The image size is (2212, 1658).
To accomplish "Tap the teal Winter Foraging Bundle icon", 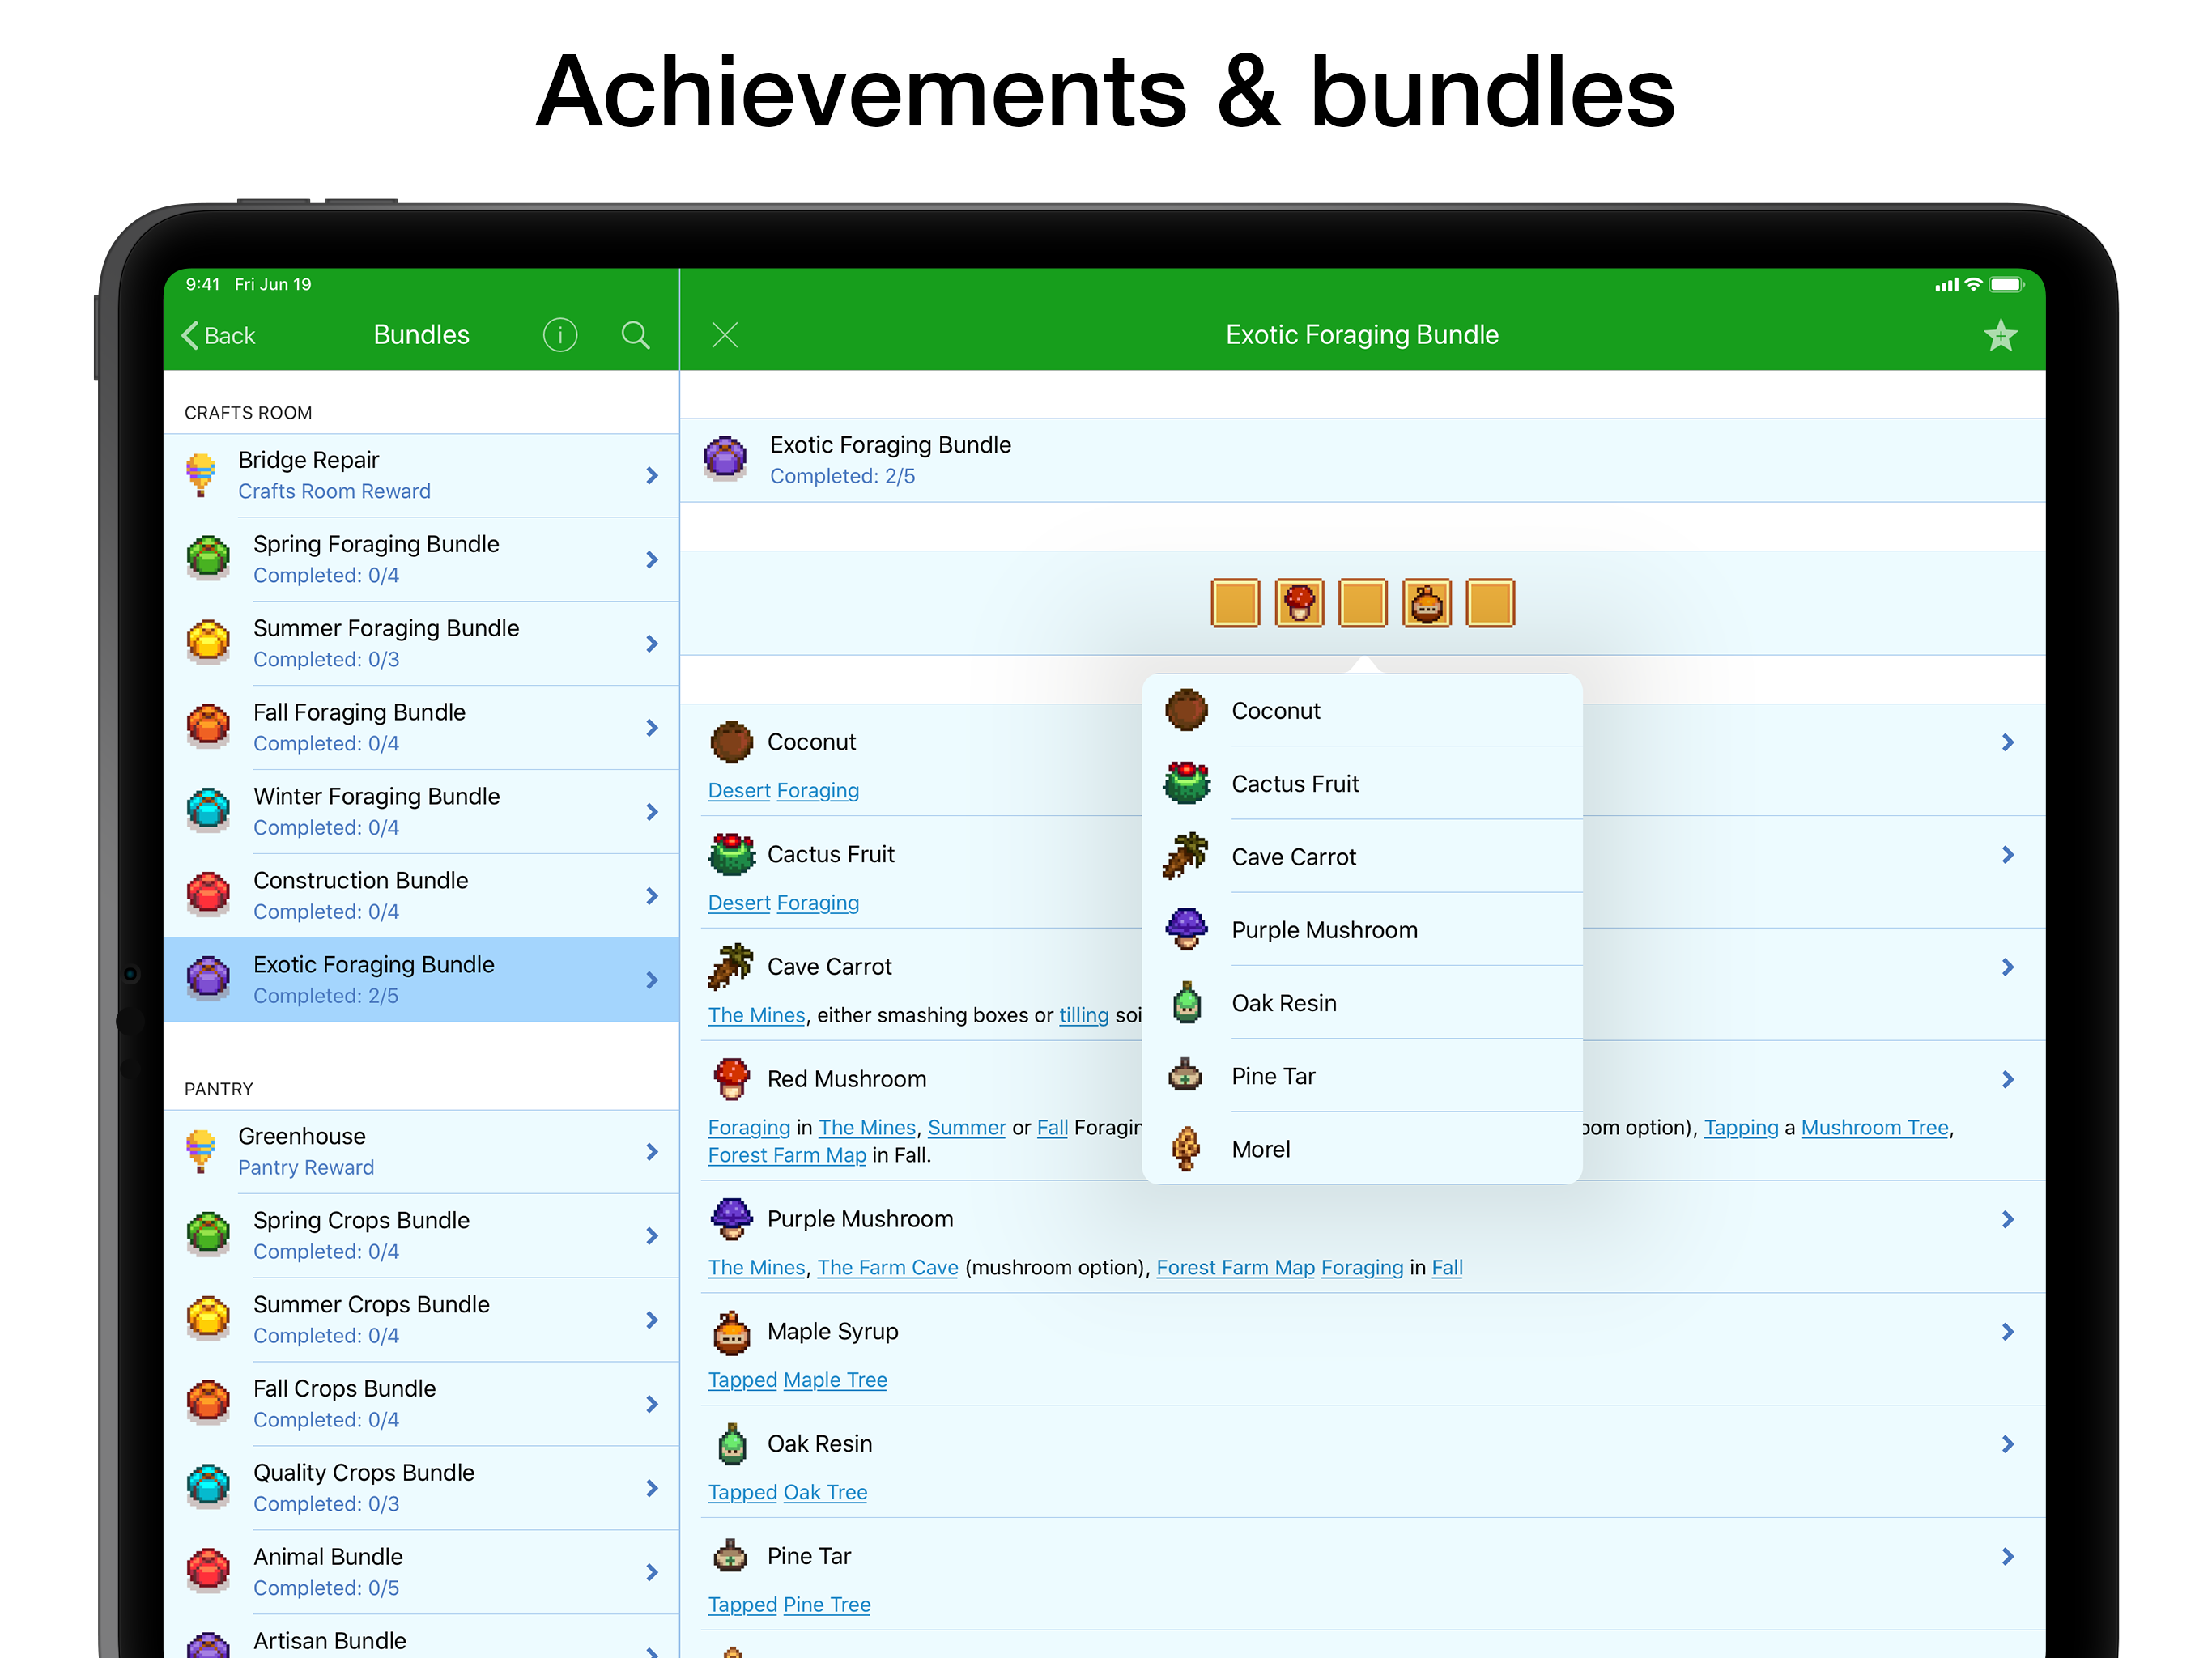I will click(208, 809).
